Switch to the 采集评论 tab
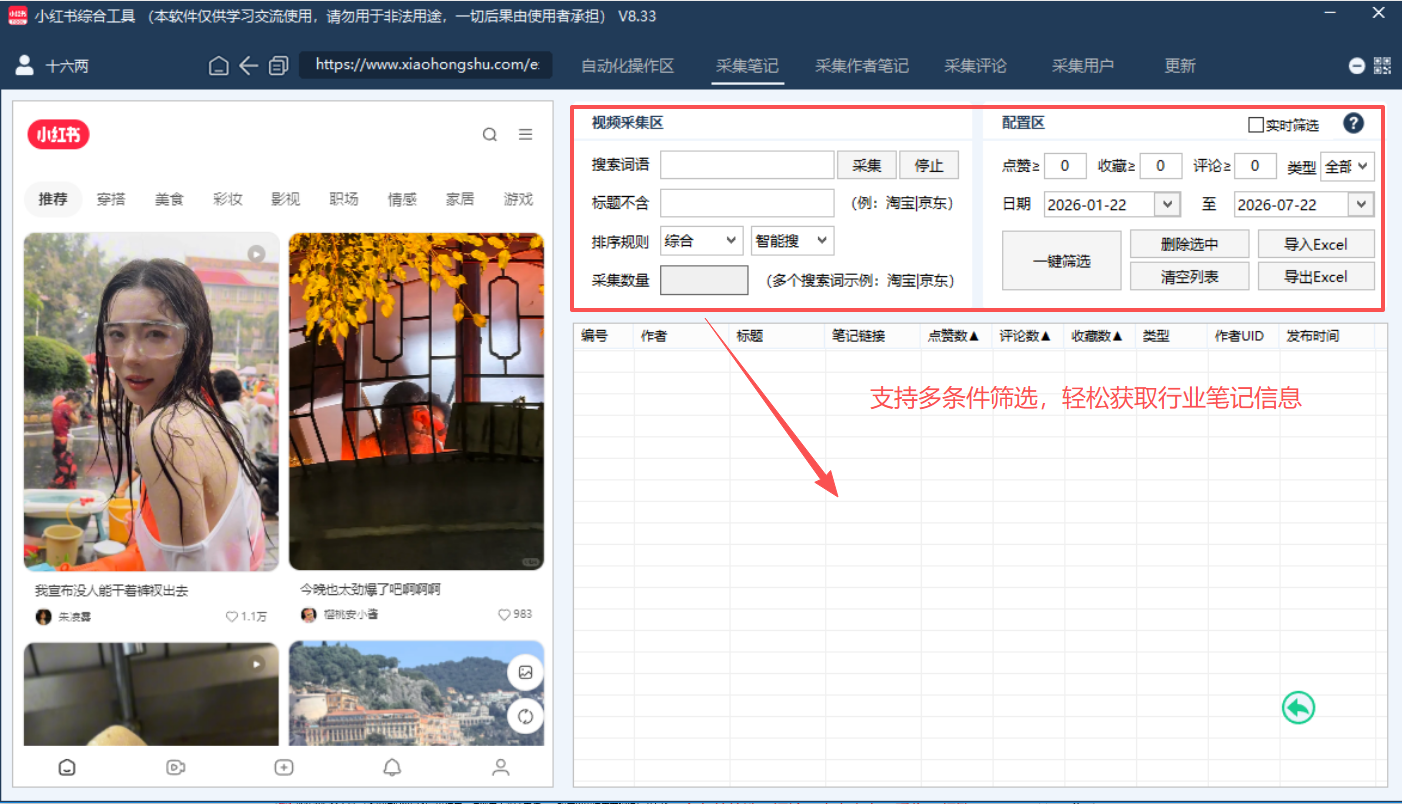This screenshot has width=1402, height=804. (976, 66)
